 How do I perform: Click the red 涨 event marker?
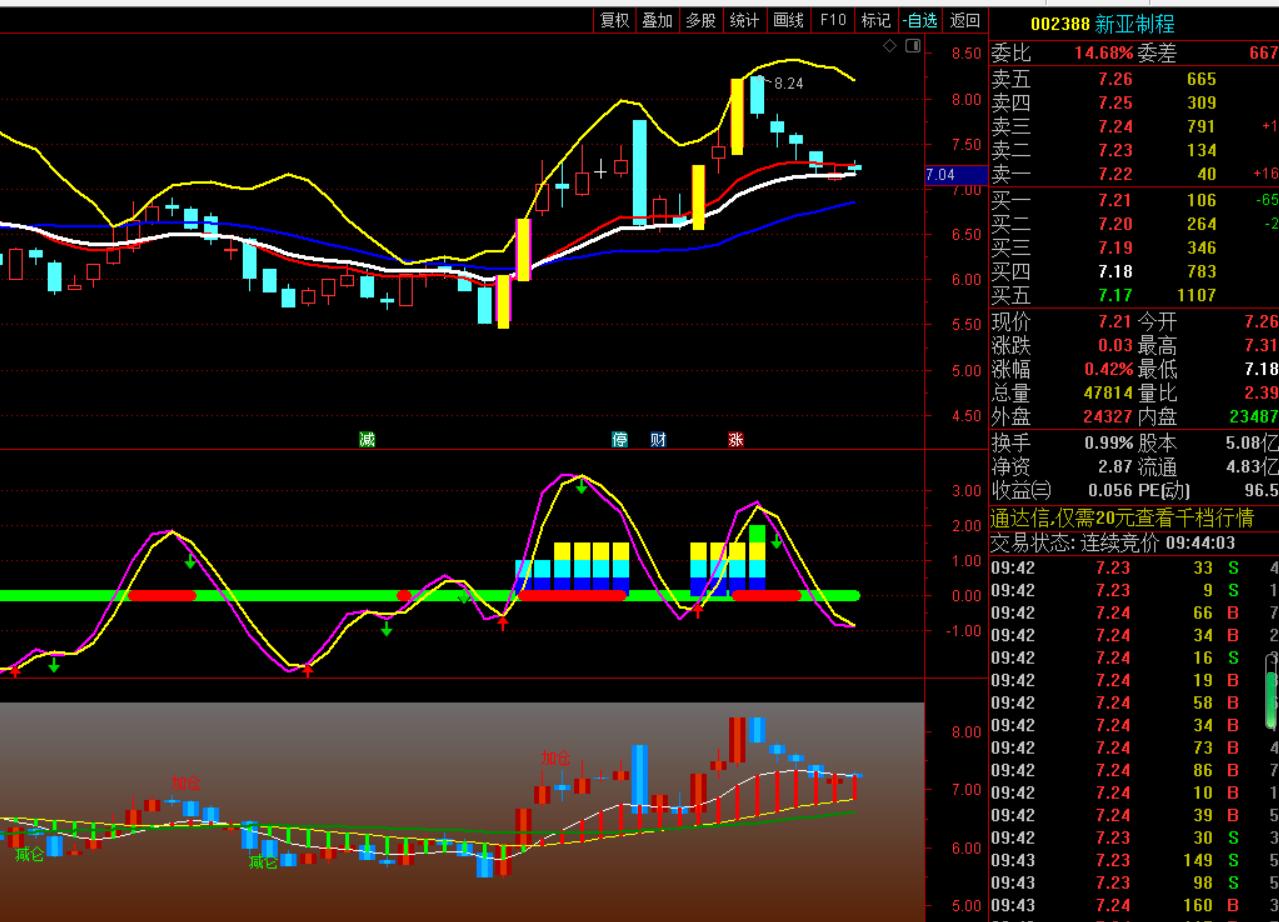736,439
